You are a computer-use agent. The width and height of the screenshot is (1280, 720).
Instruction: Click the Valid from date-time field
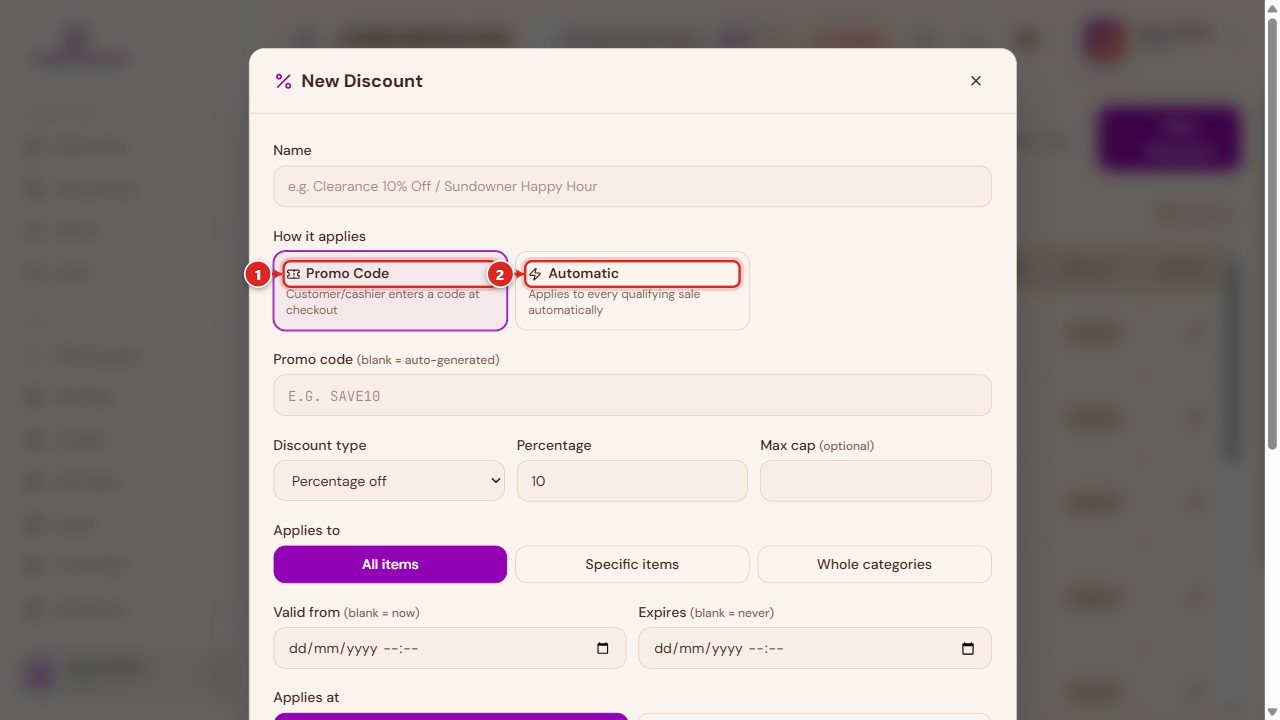pos(450,648)
